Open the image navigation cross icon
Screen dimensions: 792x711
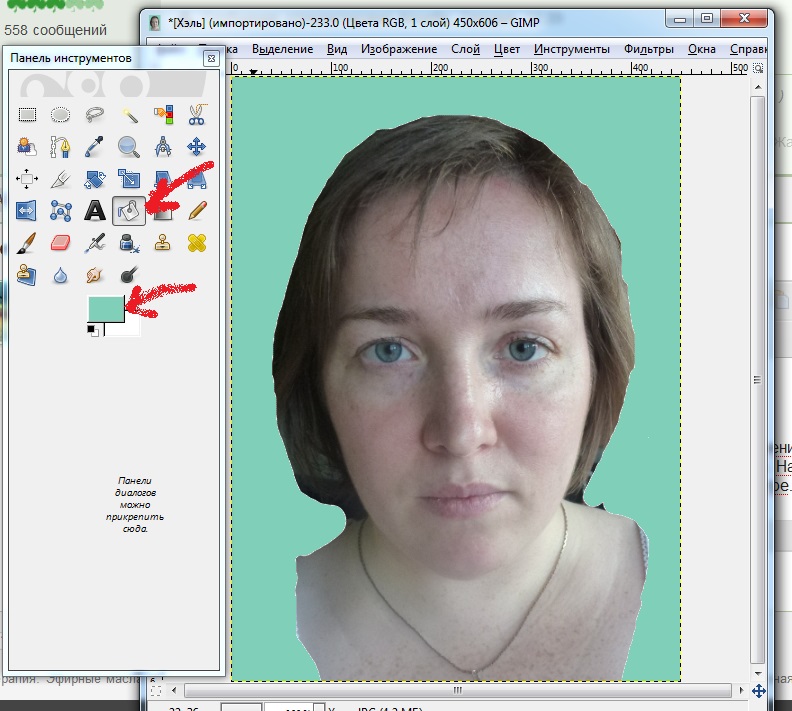tap(759, 690)
